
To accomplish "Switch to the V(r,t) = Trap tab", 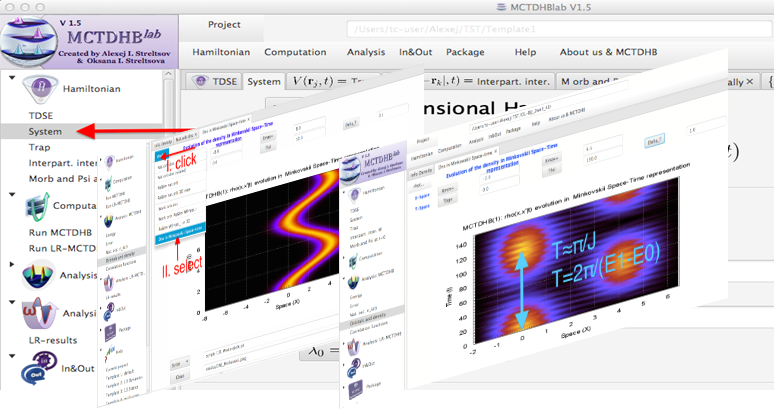I will coord(328,81).
